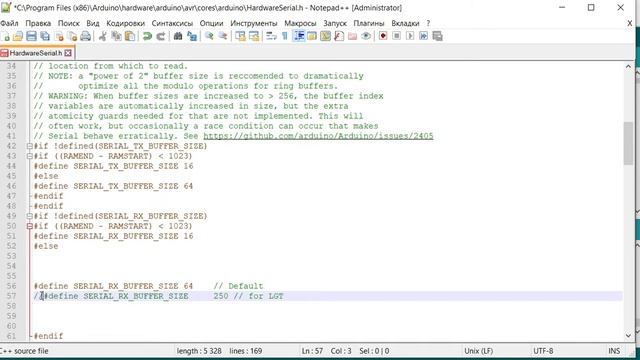This screenshot has width=640, height=360.
Task: Open the Поиск menu
Action: pyautogui.click(x=69, y=23)
